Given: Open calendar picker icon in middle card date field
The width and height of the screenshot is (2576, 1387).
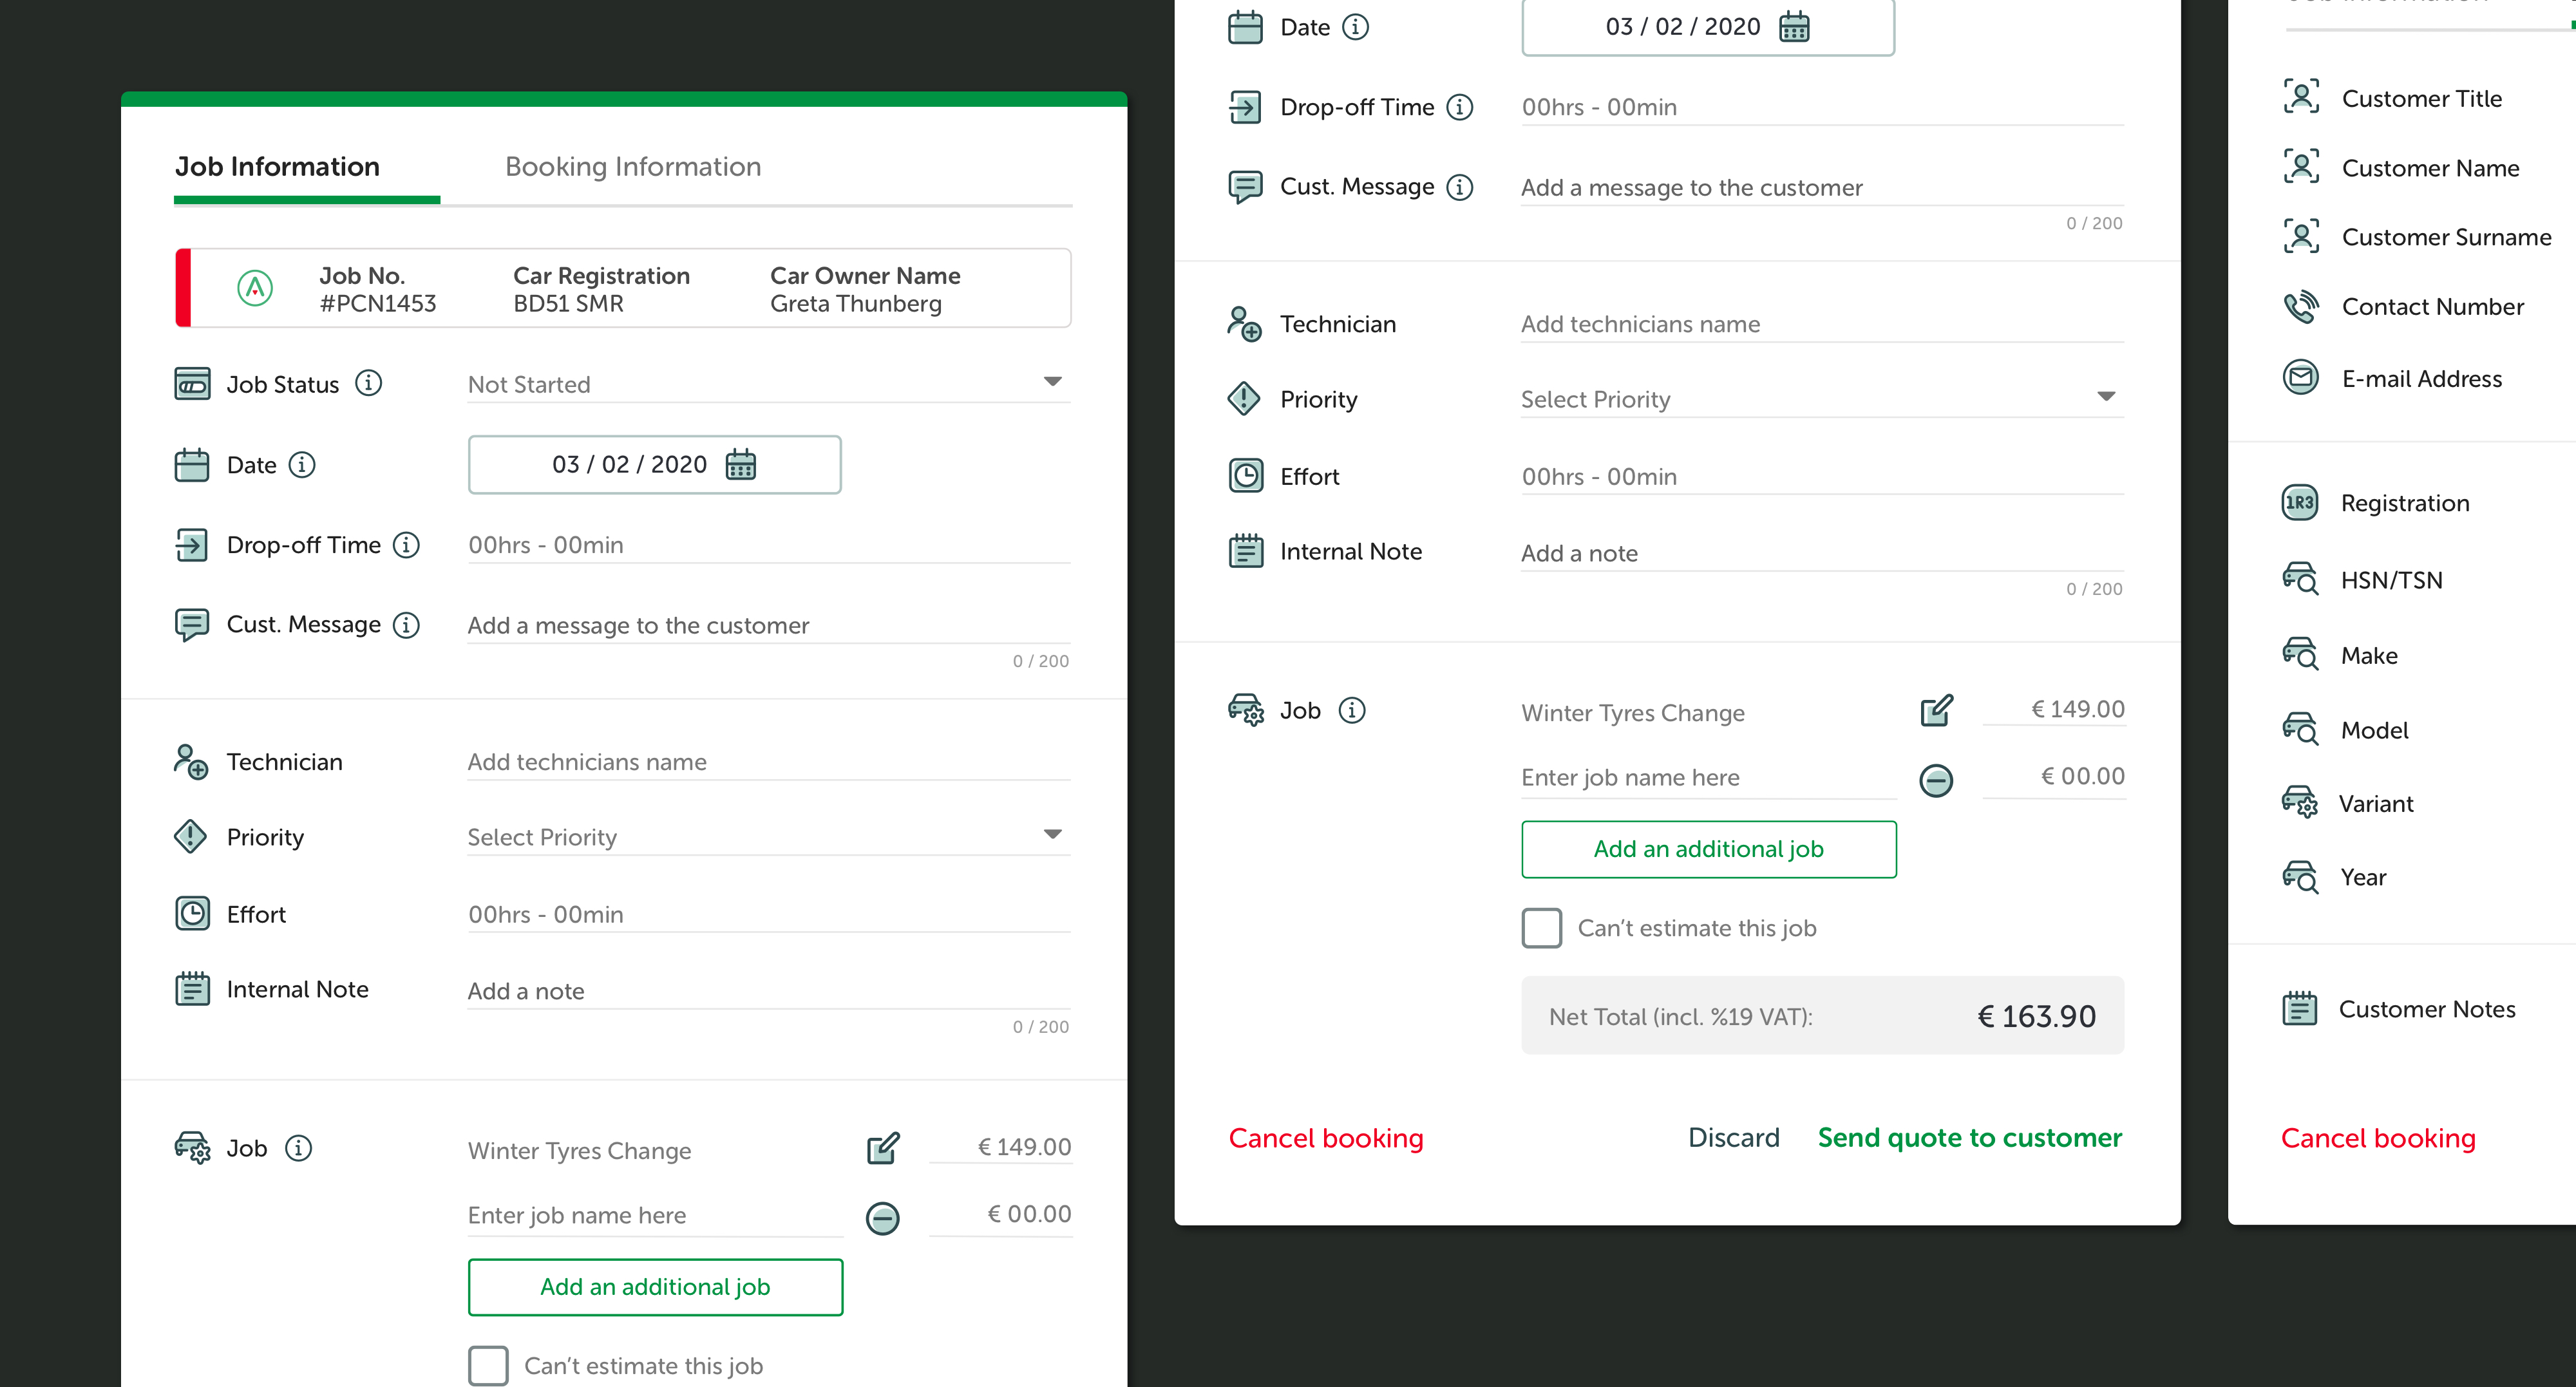Looking at the screenshot, I should pyautogui.click(x=1794, y=27).
